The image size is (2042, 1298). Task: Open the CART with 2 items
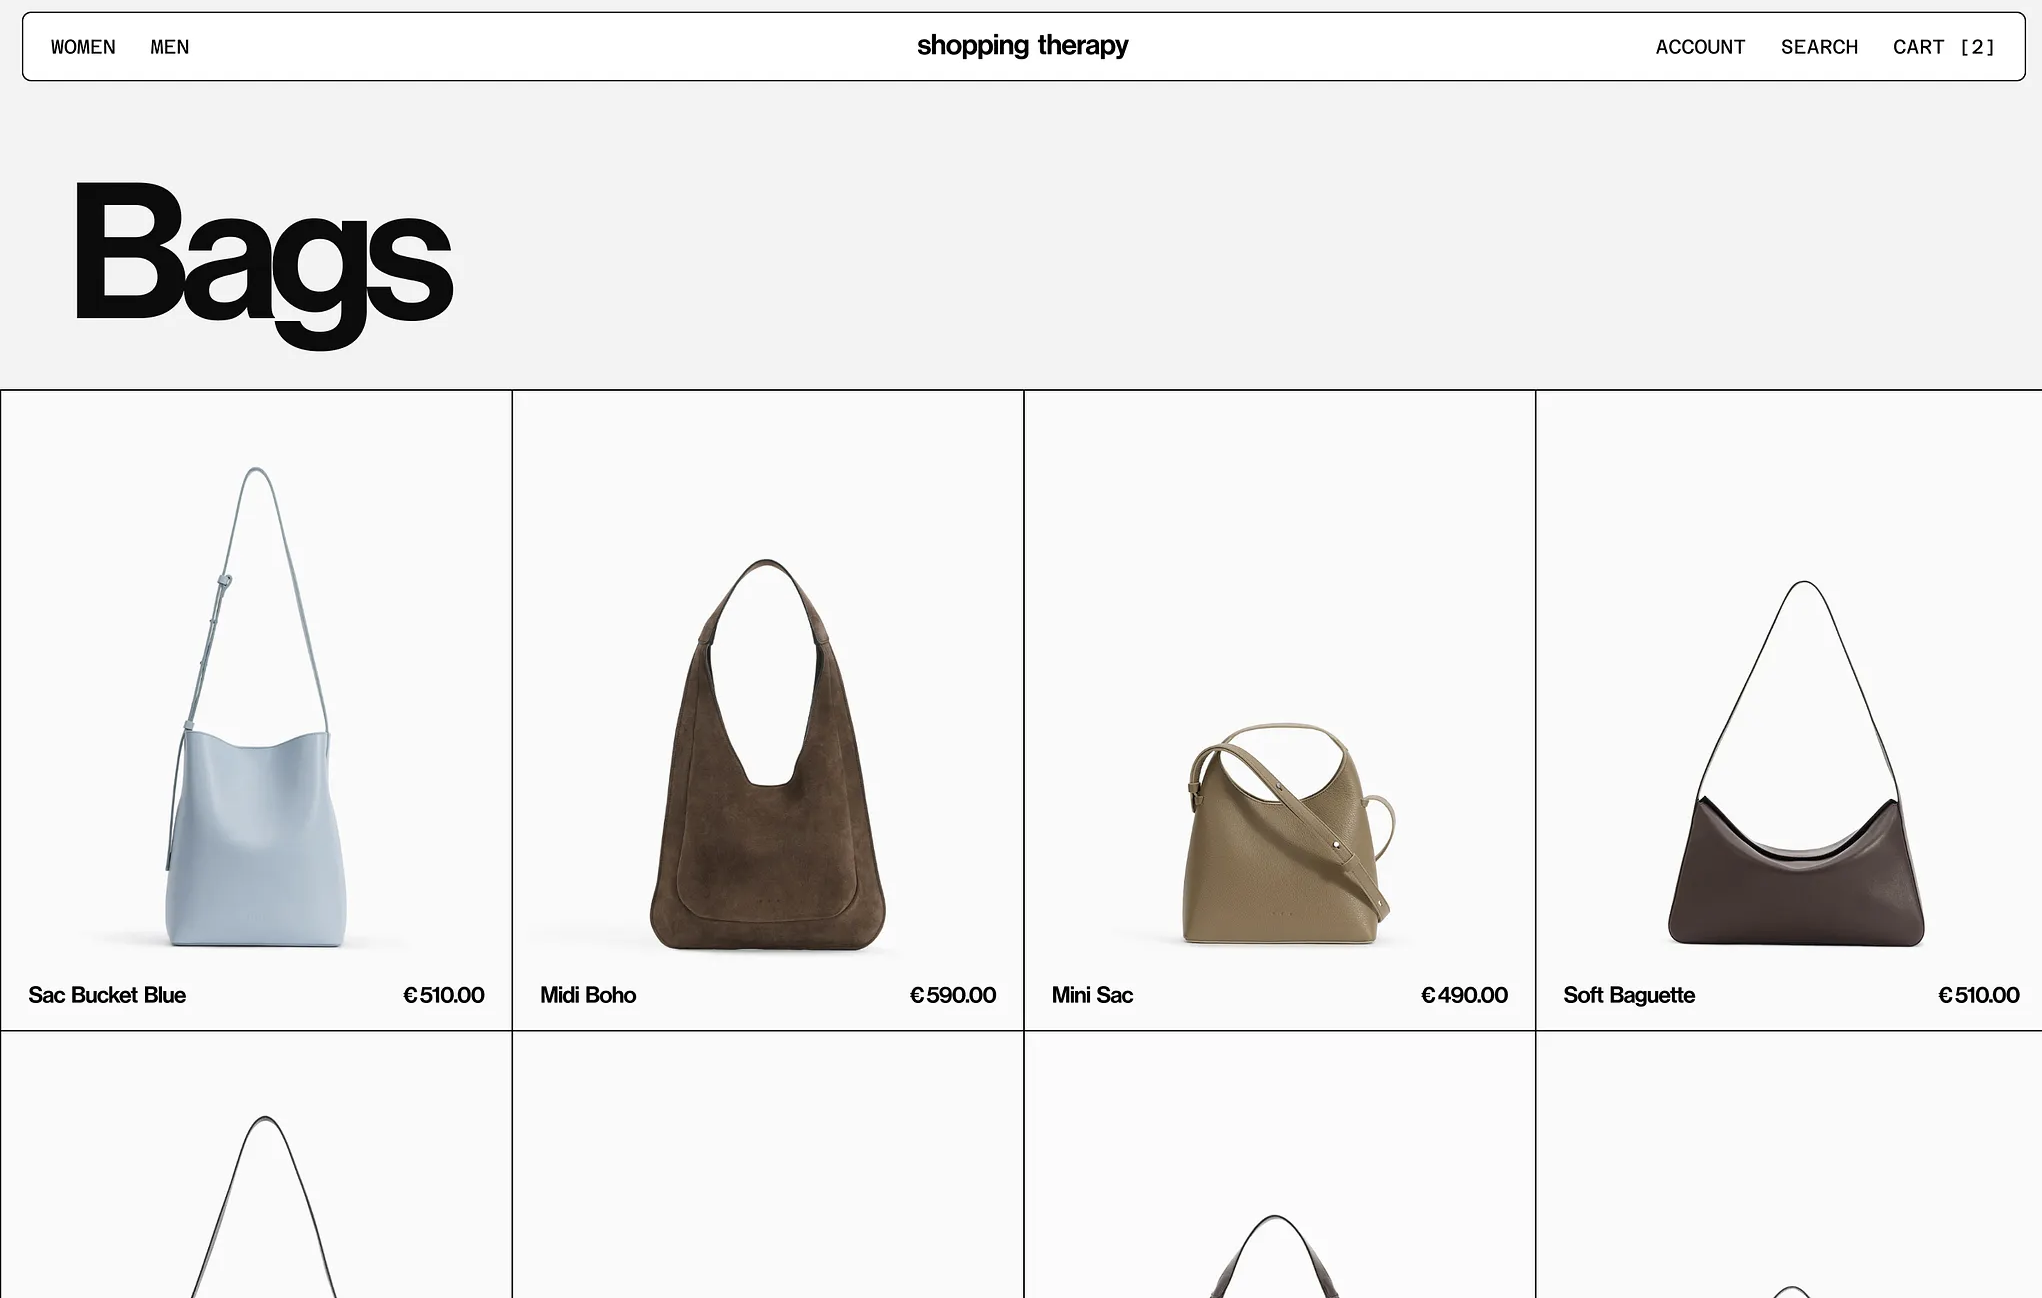1943,47
